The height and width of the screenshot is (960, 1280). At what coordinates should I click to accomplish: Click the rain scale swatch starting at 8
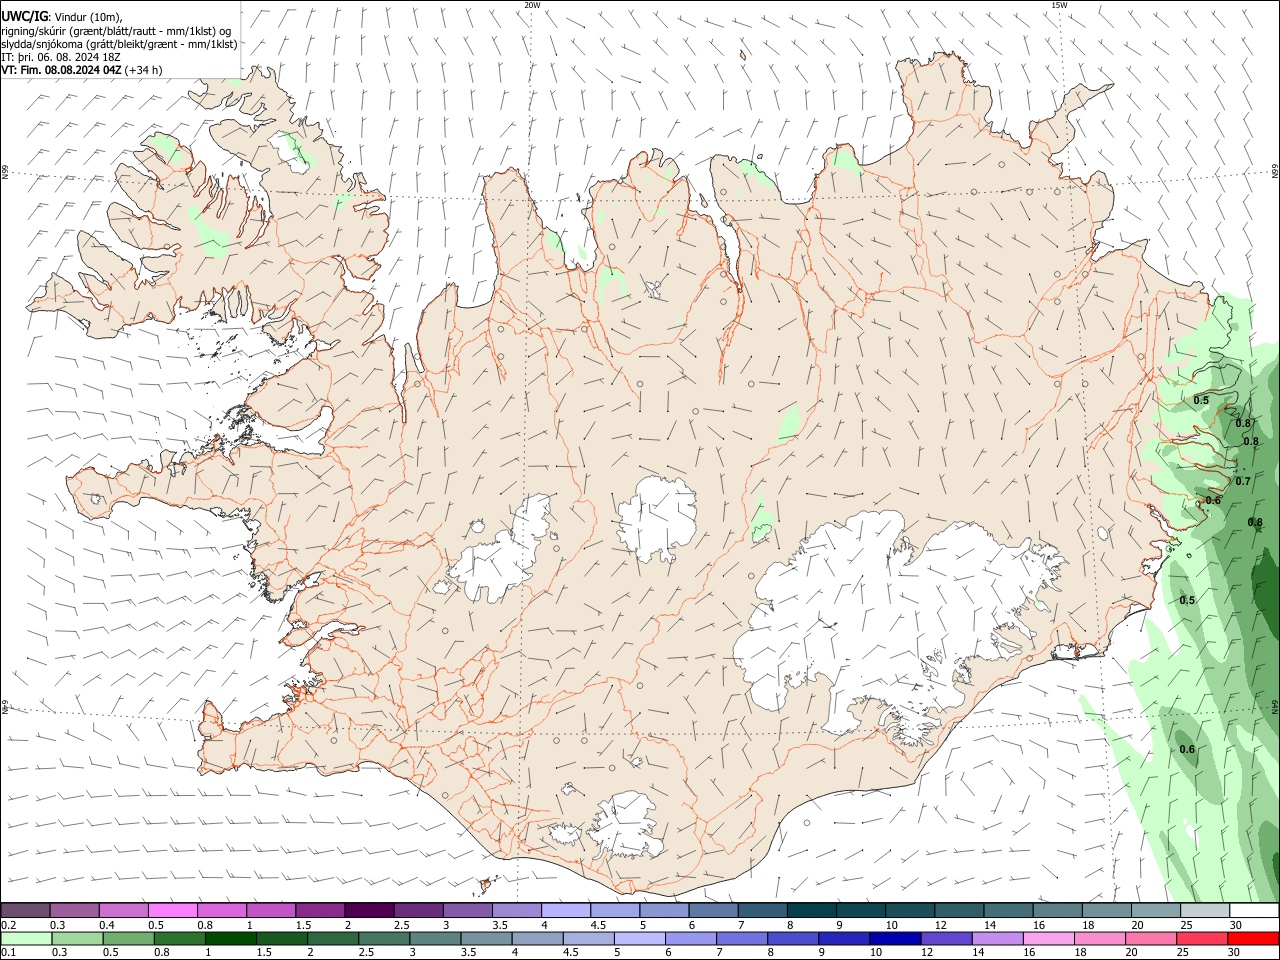[x=795, y=938]
